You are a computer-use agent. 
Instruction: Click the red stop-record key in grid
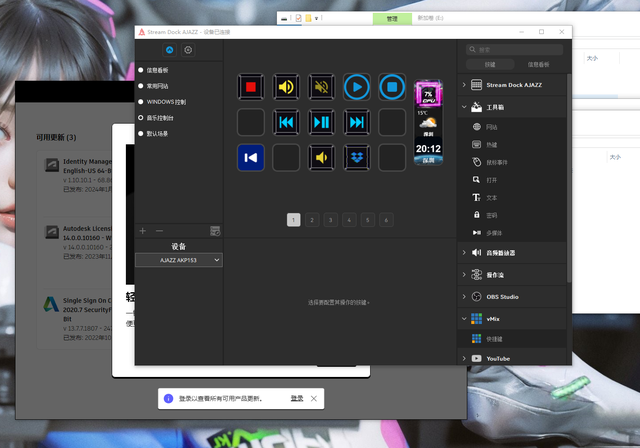pos(251,87)
